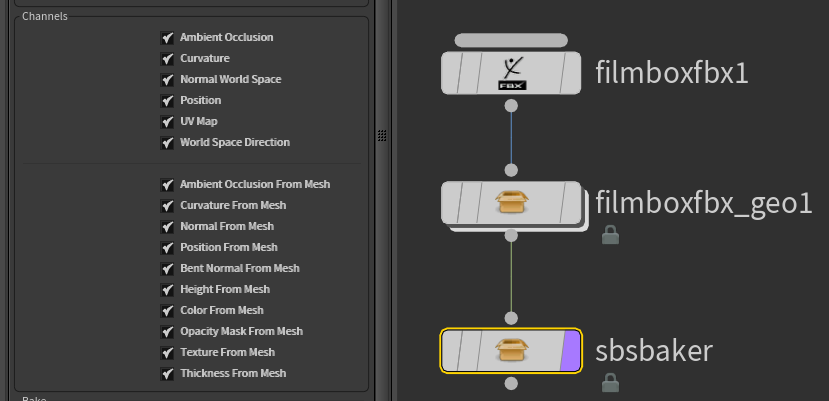Image resolution: width=829 pixels, height=401 pixels.
Task: Click the gray bar above filmboxfbx1 node
Action: pyautogui.click(x=511, y=40)
